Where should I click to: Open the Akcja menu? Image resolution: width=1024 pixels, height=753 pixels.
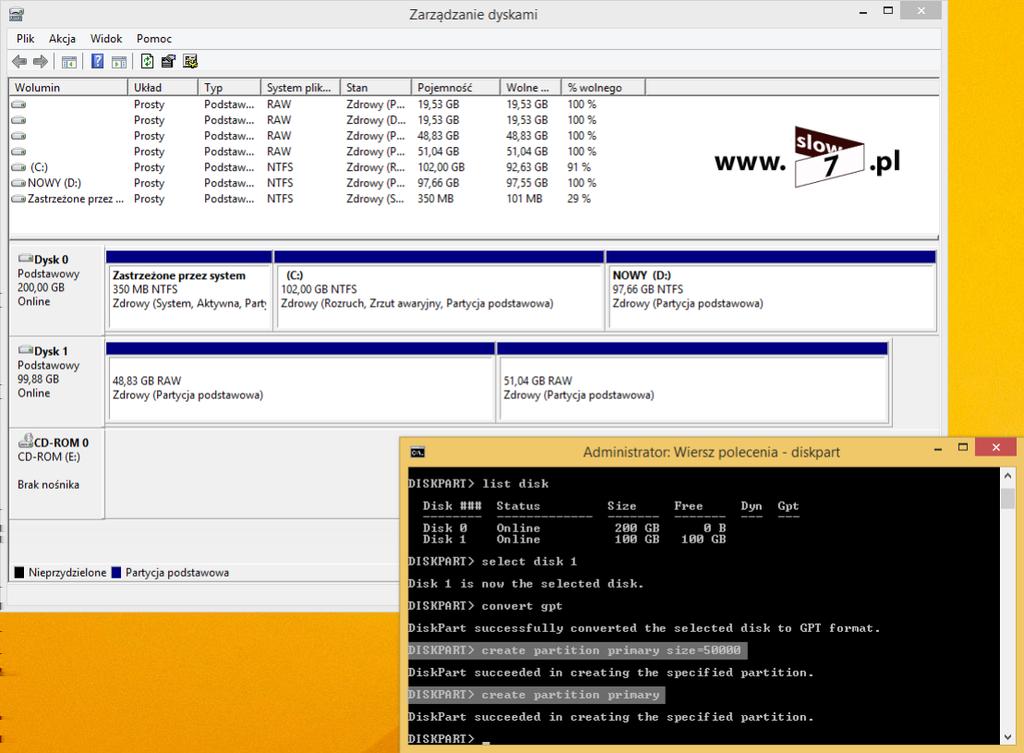tap(62, 39)
